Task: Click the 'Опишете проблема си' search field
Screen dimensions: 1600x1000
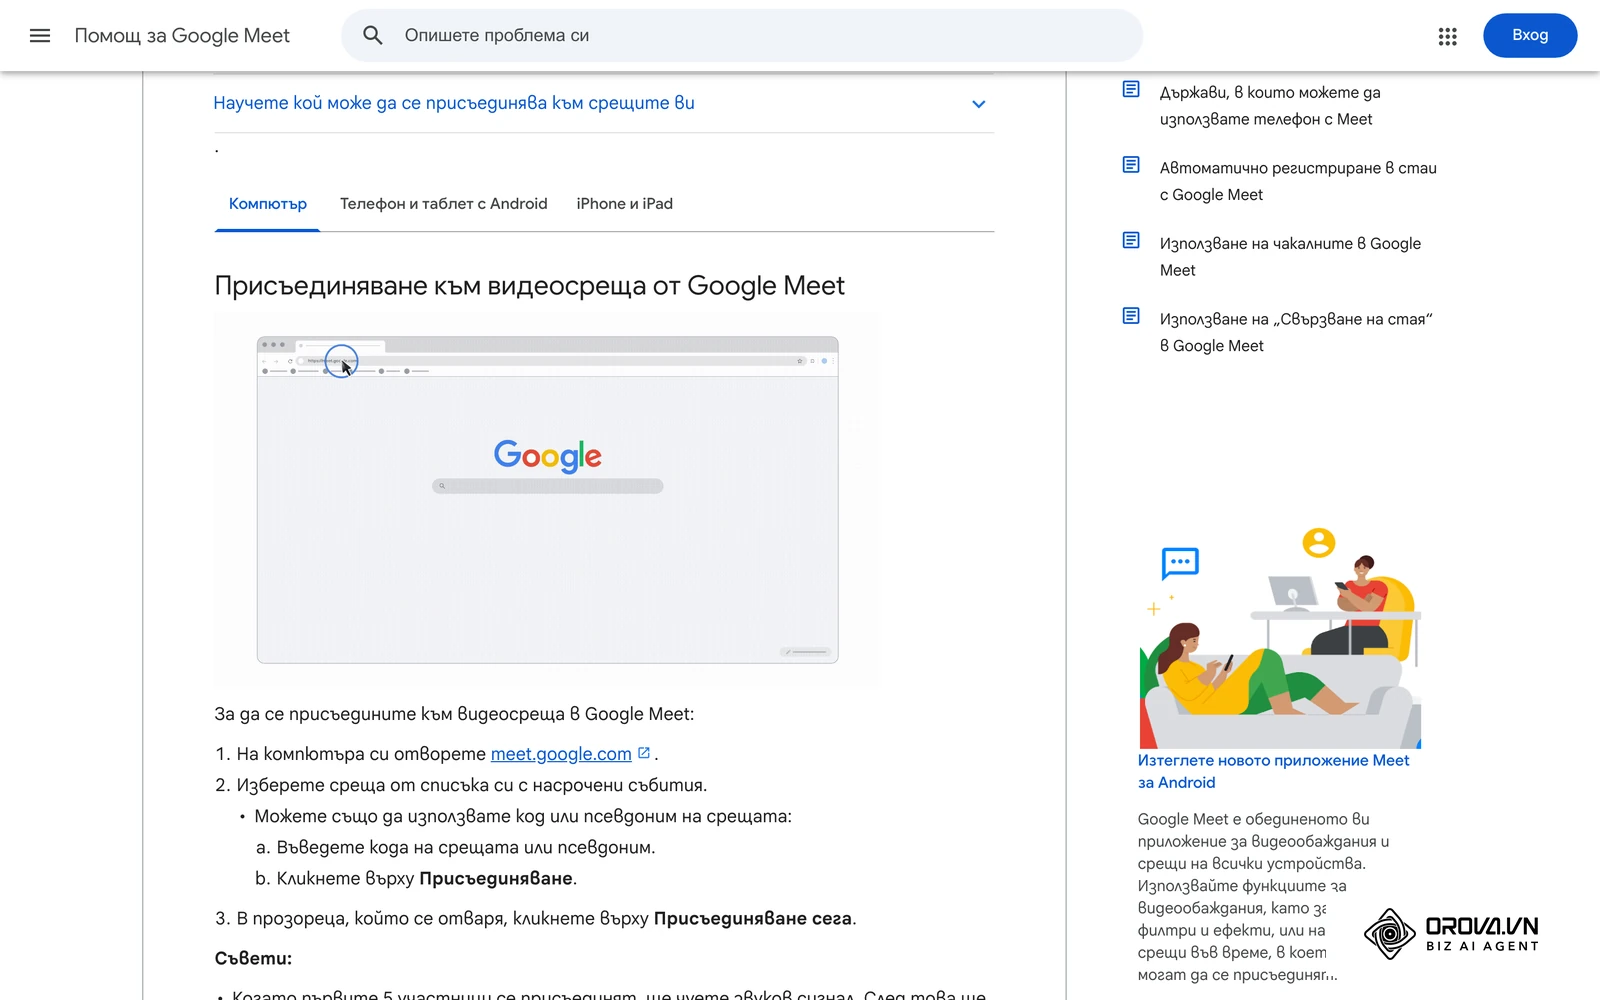Action: pos(742,36)
